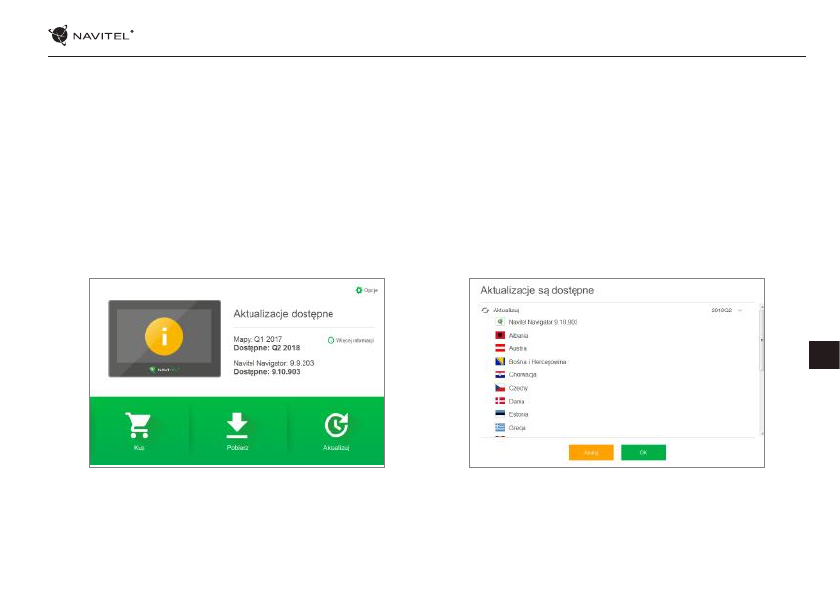
Task: Select the Dania flag icon
Action: pyautogui.click(x=500, y=401)
